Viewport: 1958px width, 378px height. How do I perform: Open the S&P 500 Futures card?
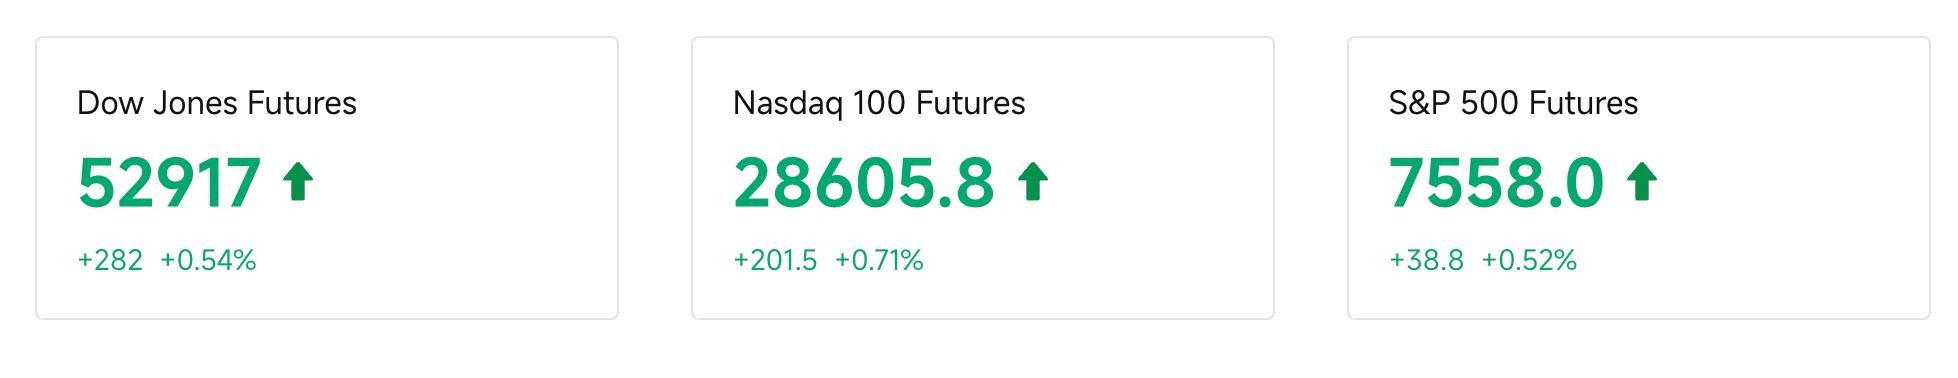tap(1639, 178)
